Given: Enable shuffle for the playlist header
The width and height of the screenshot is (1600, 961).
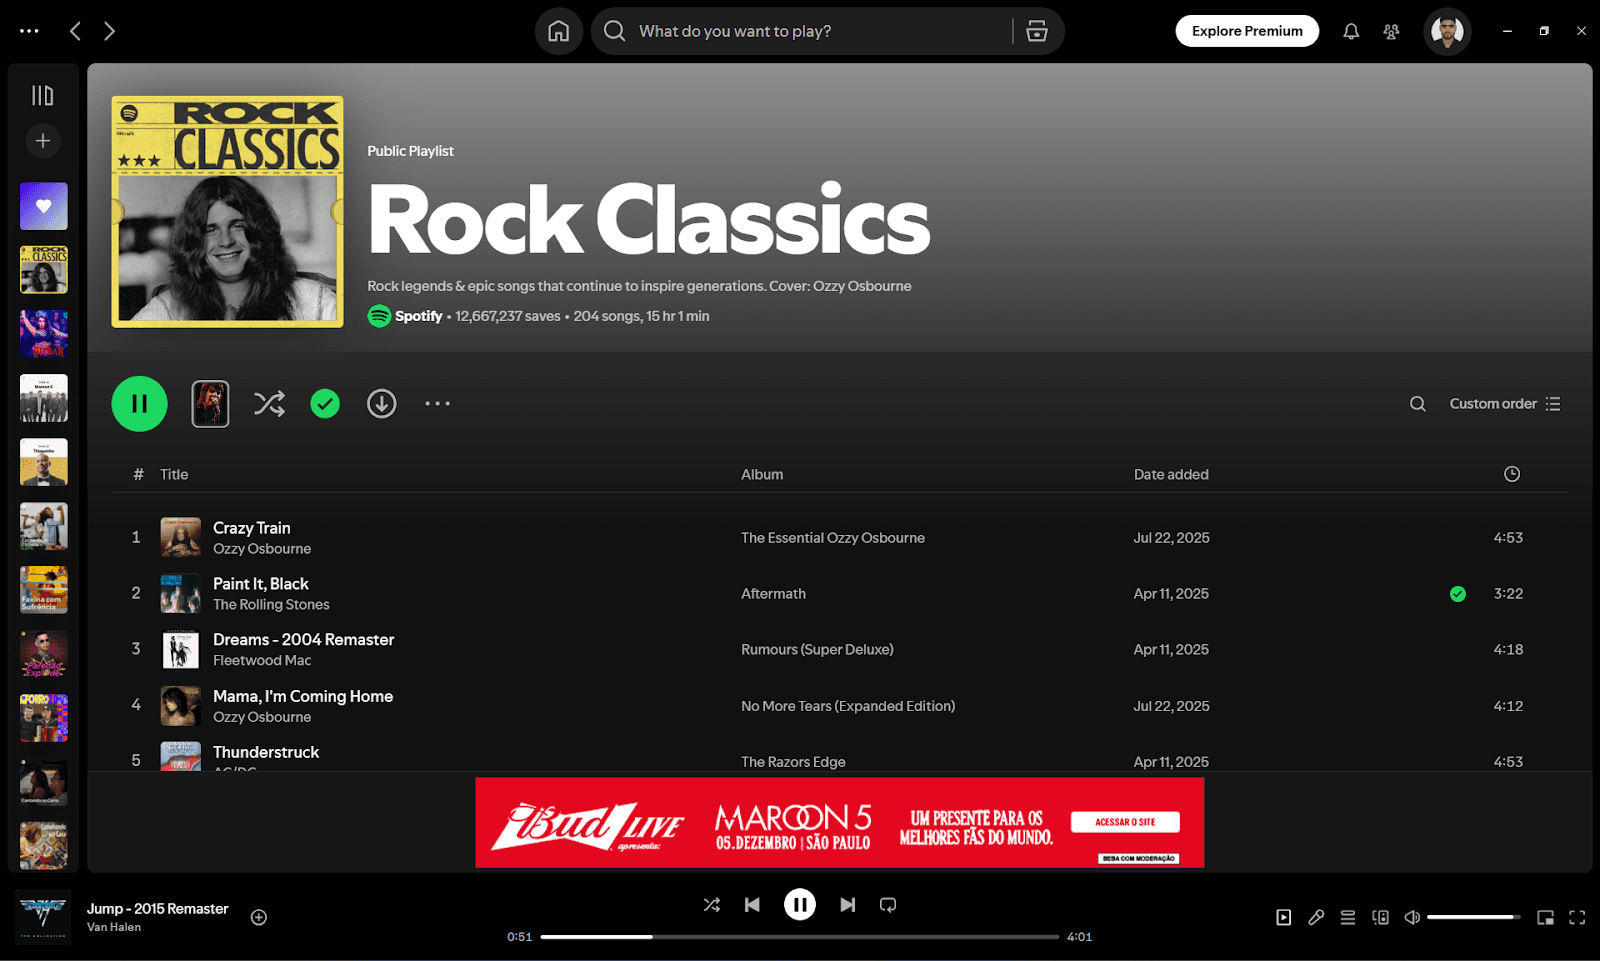Looking at the screenshot, I should point(269,404).
